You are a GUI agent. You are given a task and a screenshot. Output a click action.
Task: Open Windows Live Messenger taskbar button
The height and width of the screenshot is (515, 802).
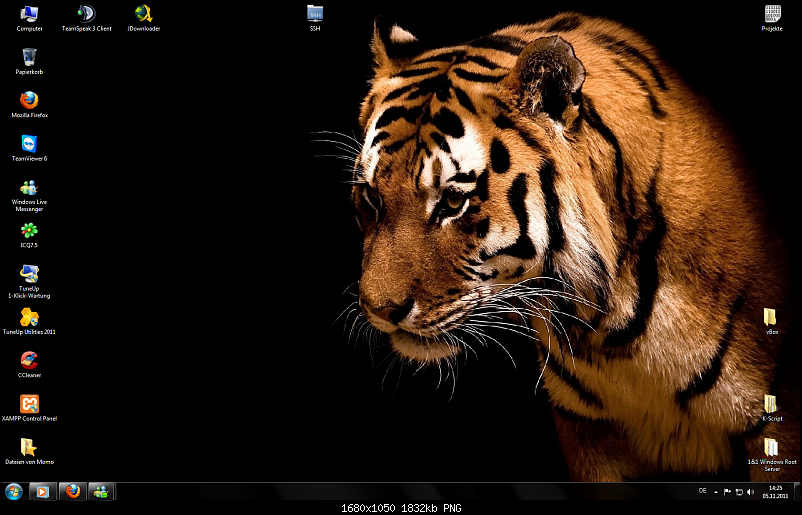101,492
